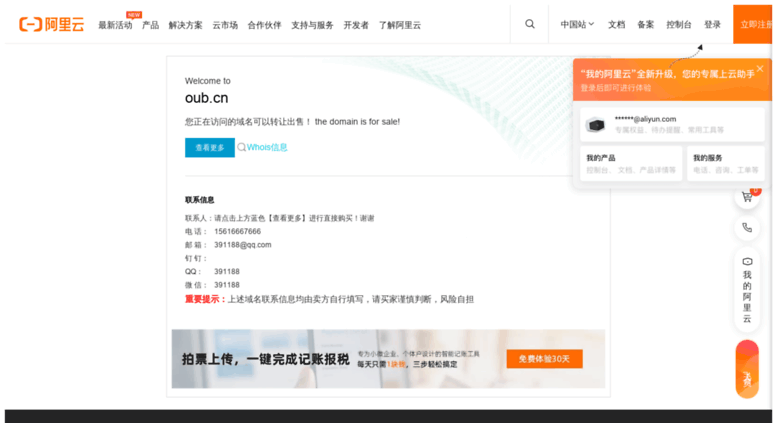Open the 产品 menu
This screenshot has height=423, width=777.
(x=150, y=25)
